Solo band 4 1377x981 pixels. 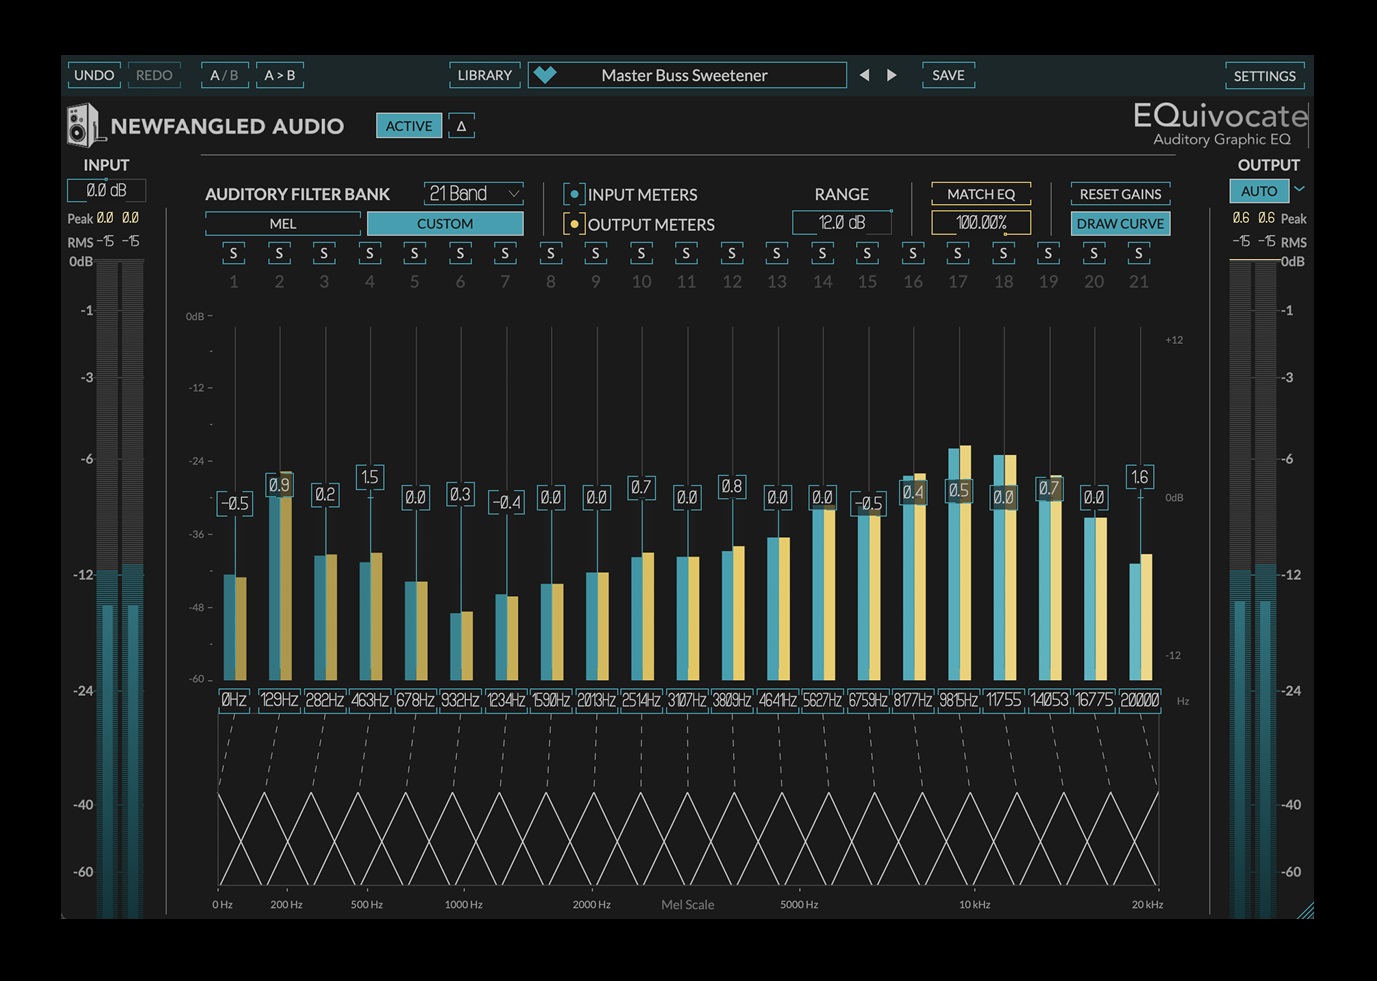tap(370, 253)
